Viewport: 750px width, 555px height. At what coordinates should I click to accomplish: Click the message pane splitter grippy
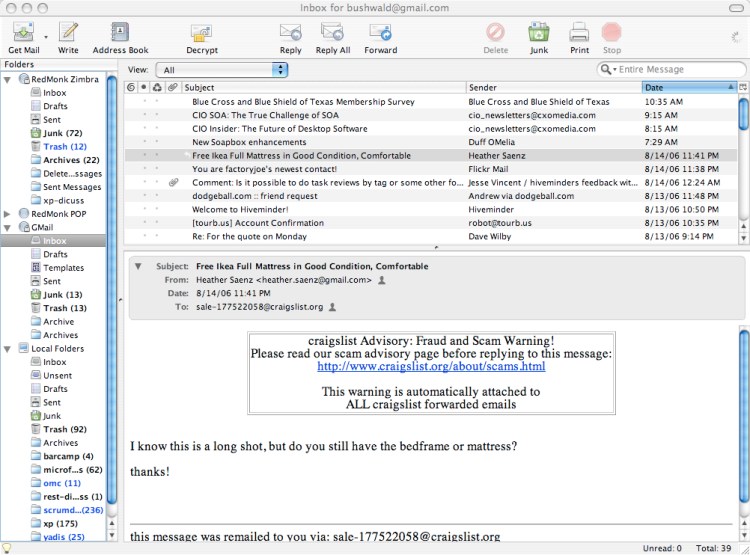click(x=435, y=247)
